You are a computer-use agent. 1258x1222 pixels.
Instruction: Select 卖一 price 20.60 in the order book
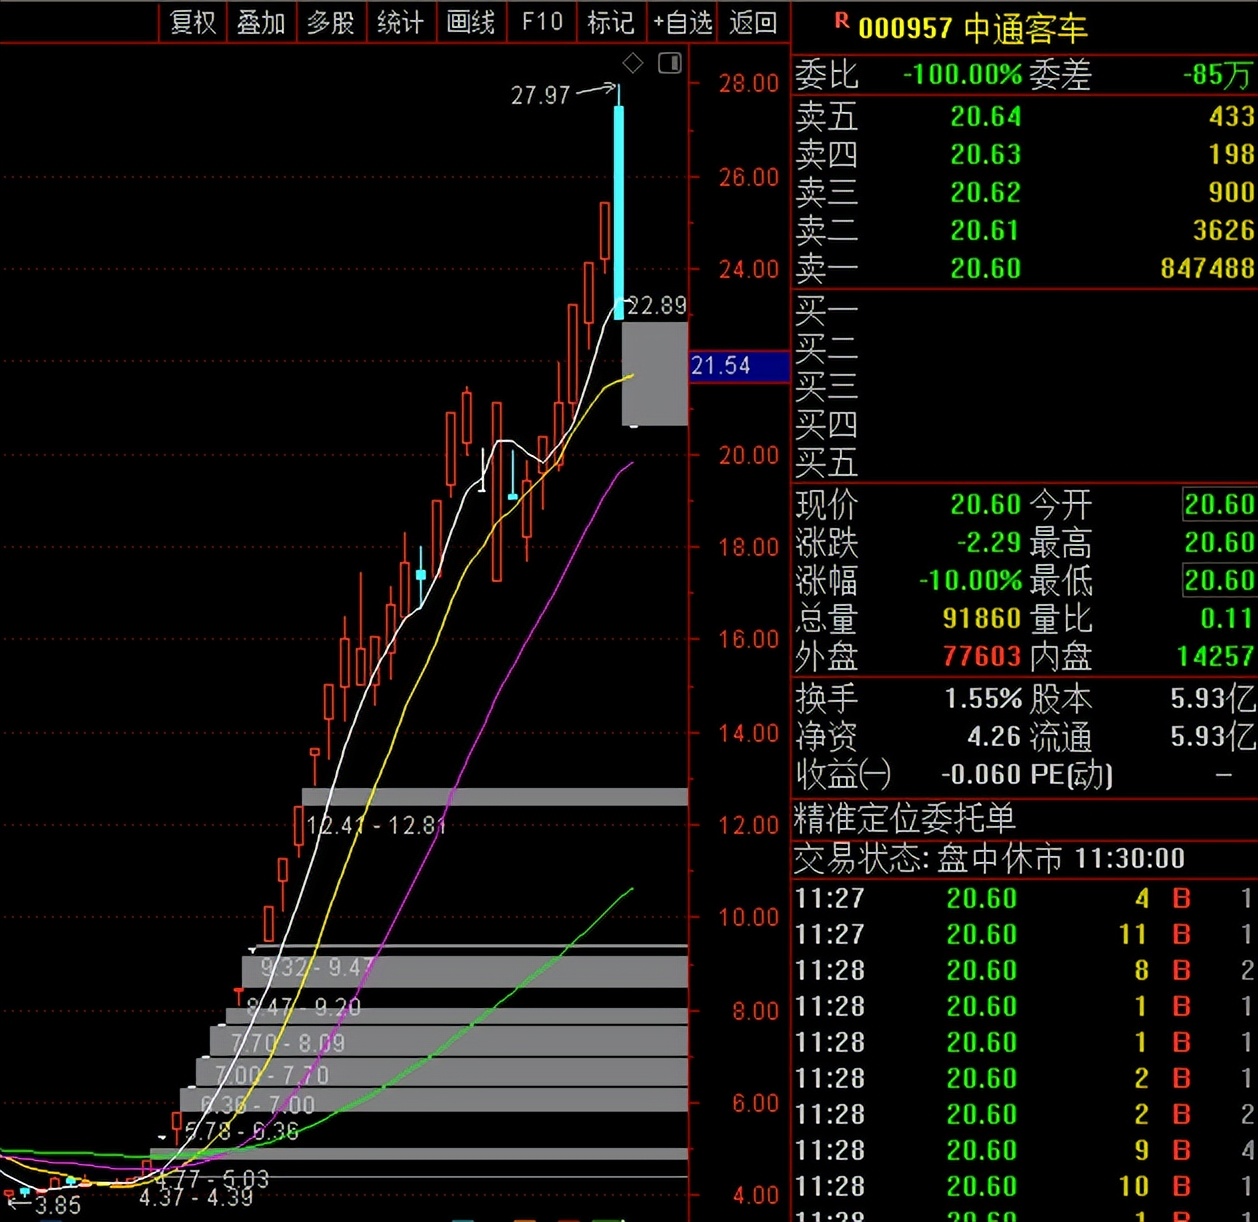(x=986, y=269)
